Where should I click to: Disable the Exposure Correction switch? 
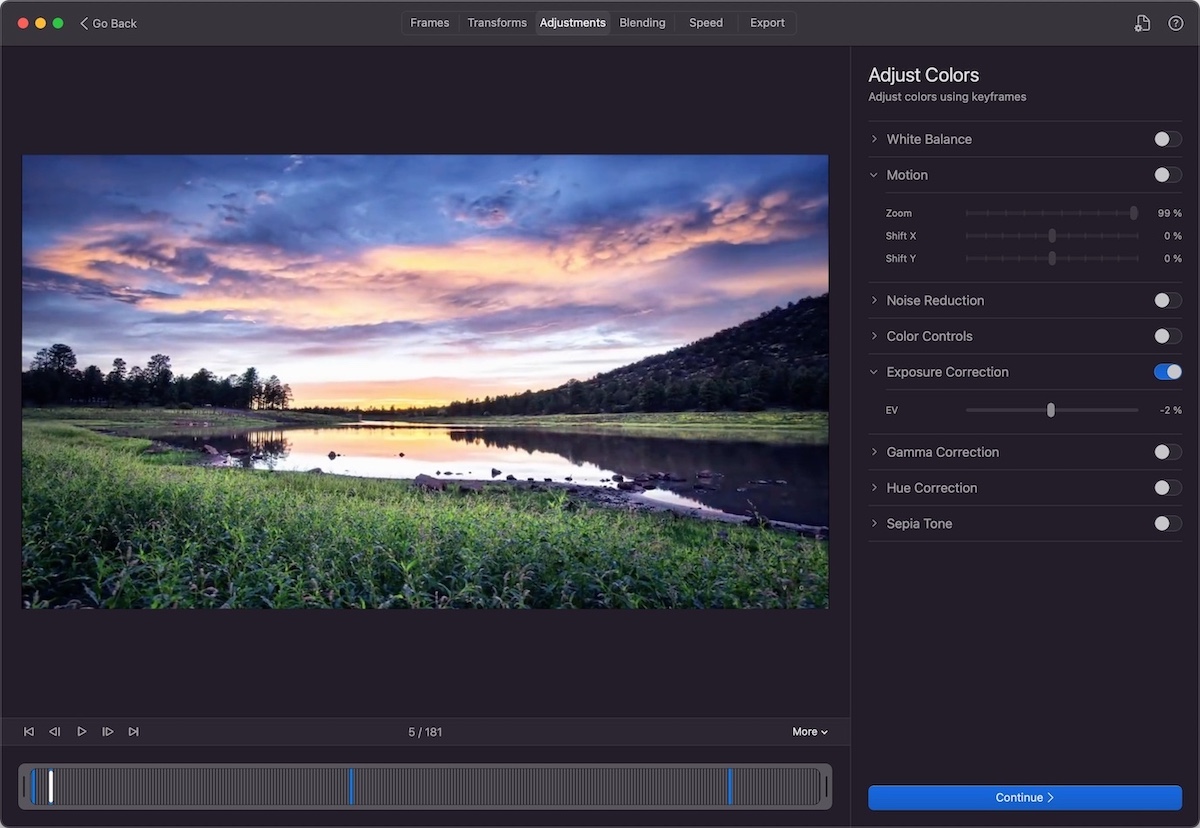click(x=1167, y=372)
